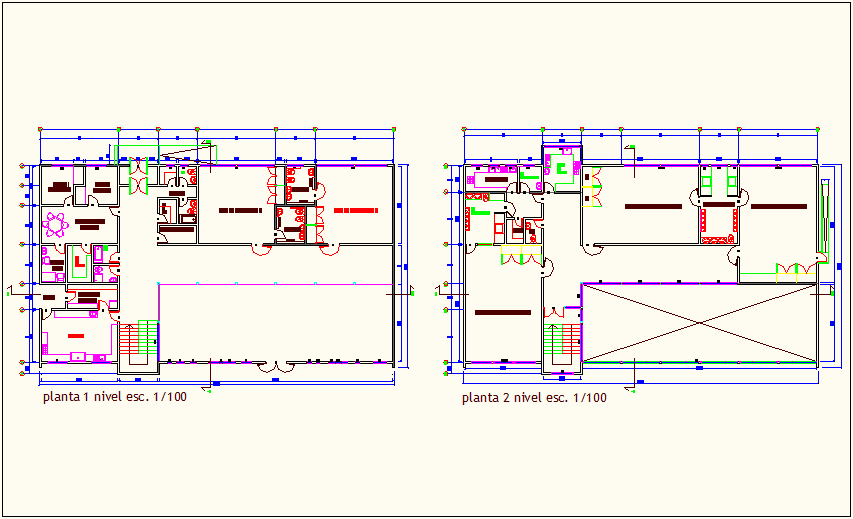Click the red label bar in planta 1's right room

[x=356, y=211]
